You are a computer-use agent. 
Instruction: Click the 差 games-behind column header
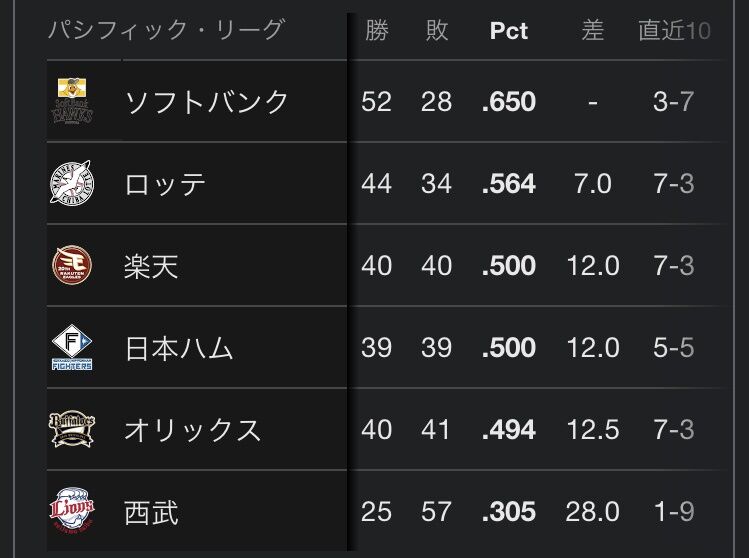pos(593,31)
